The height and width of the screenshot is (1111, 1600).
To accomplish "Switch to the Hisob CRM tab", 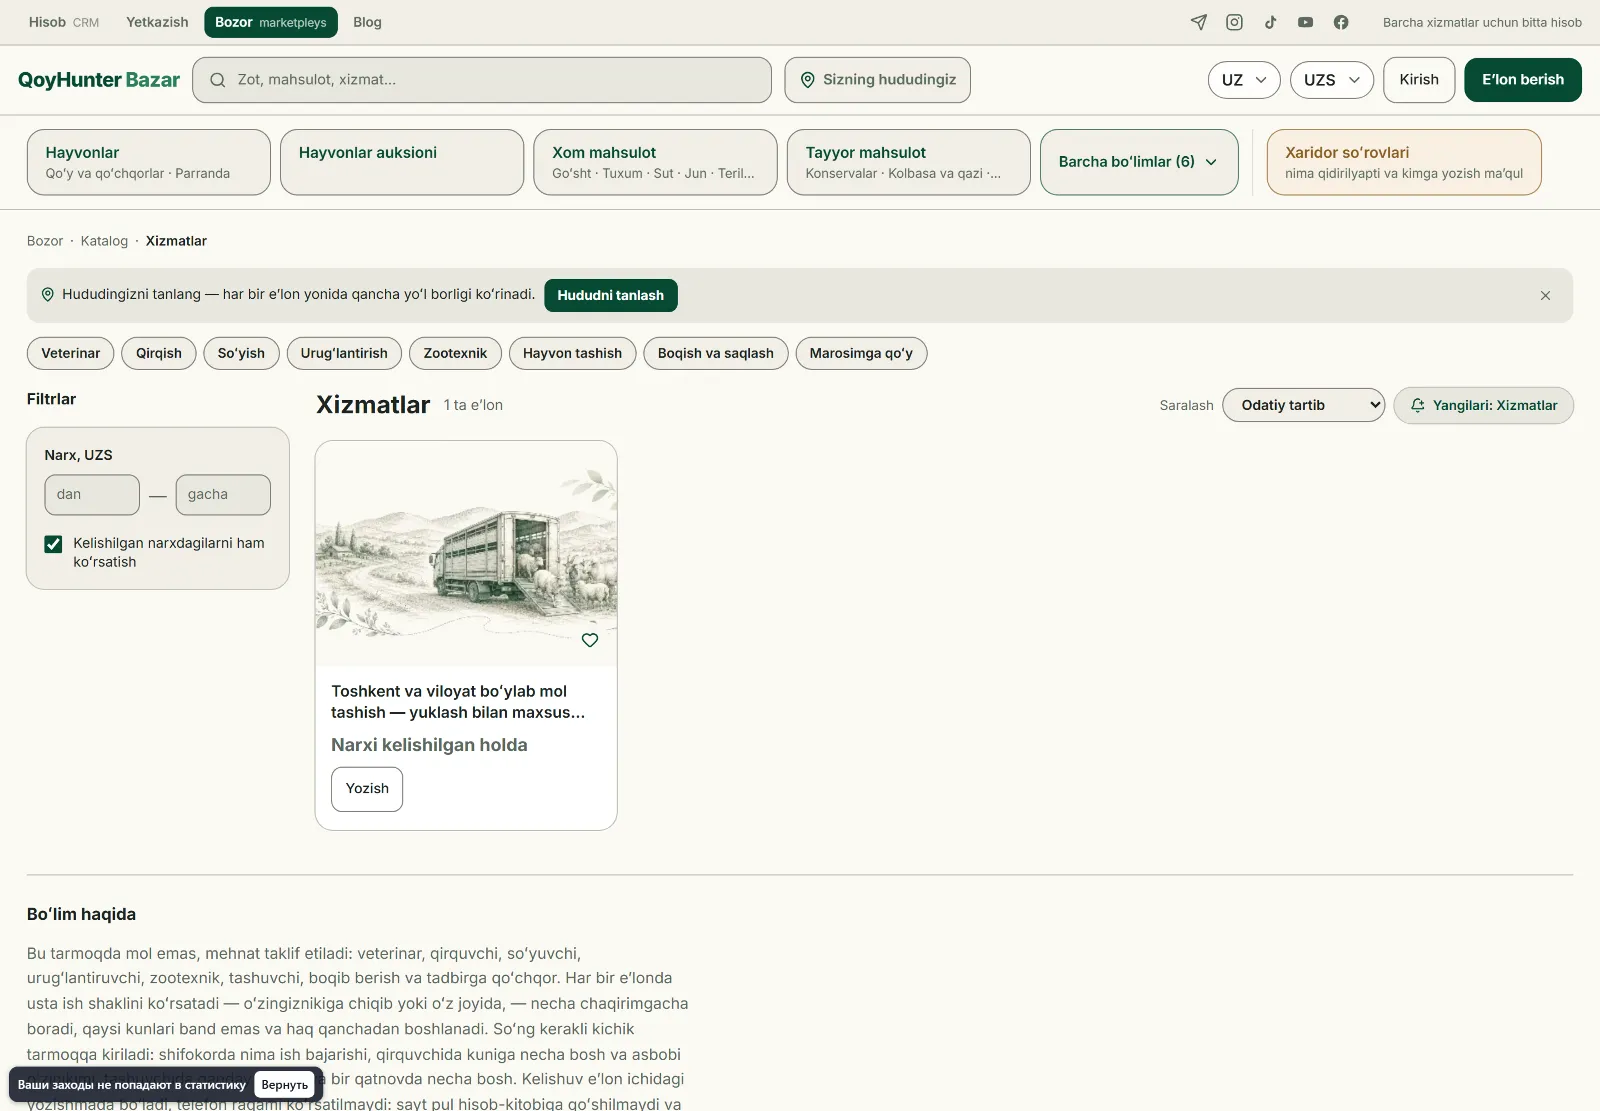I will click(x=64, y=22).
